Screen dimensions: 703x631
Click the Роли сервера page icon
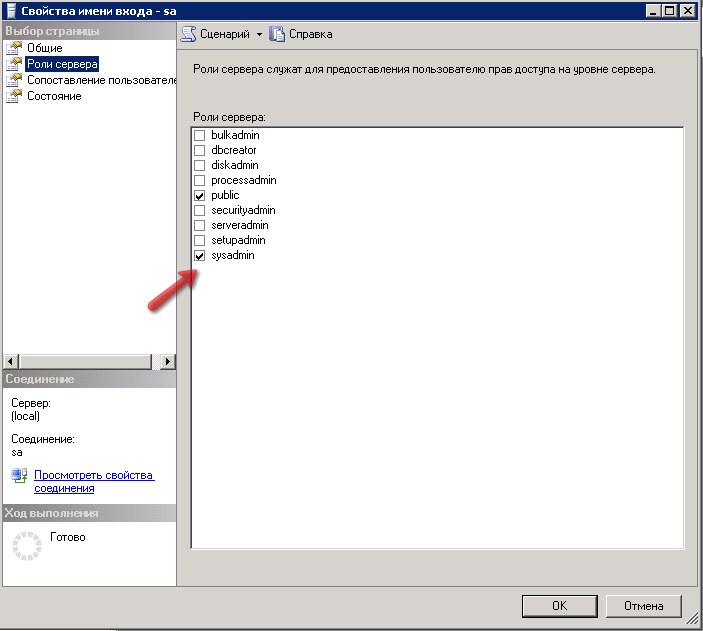pos(14,64)
